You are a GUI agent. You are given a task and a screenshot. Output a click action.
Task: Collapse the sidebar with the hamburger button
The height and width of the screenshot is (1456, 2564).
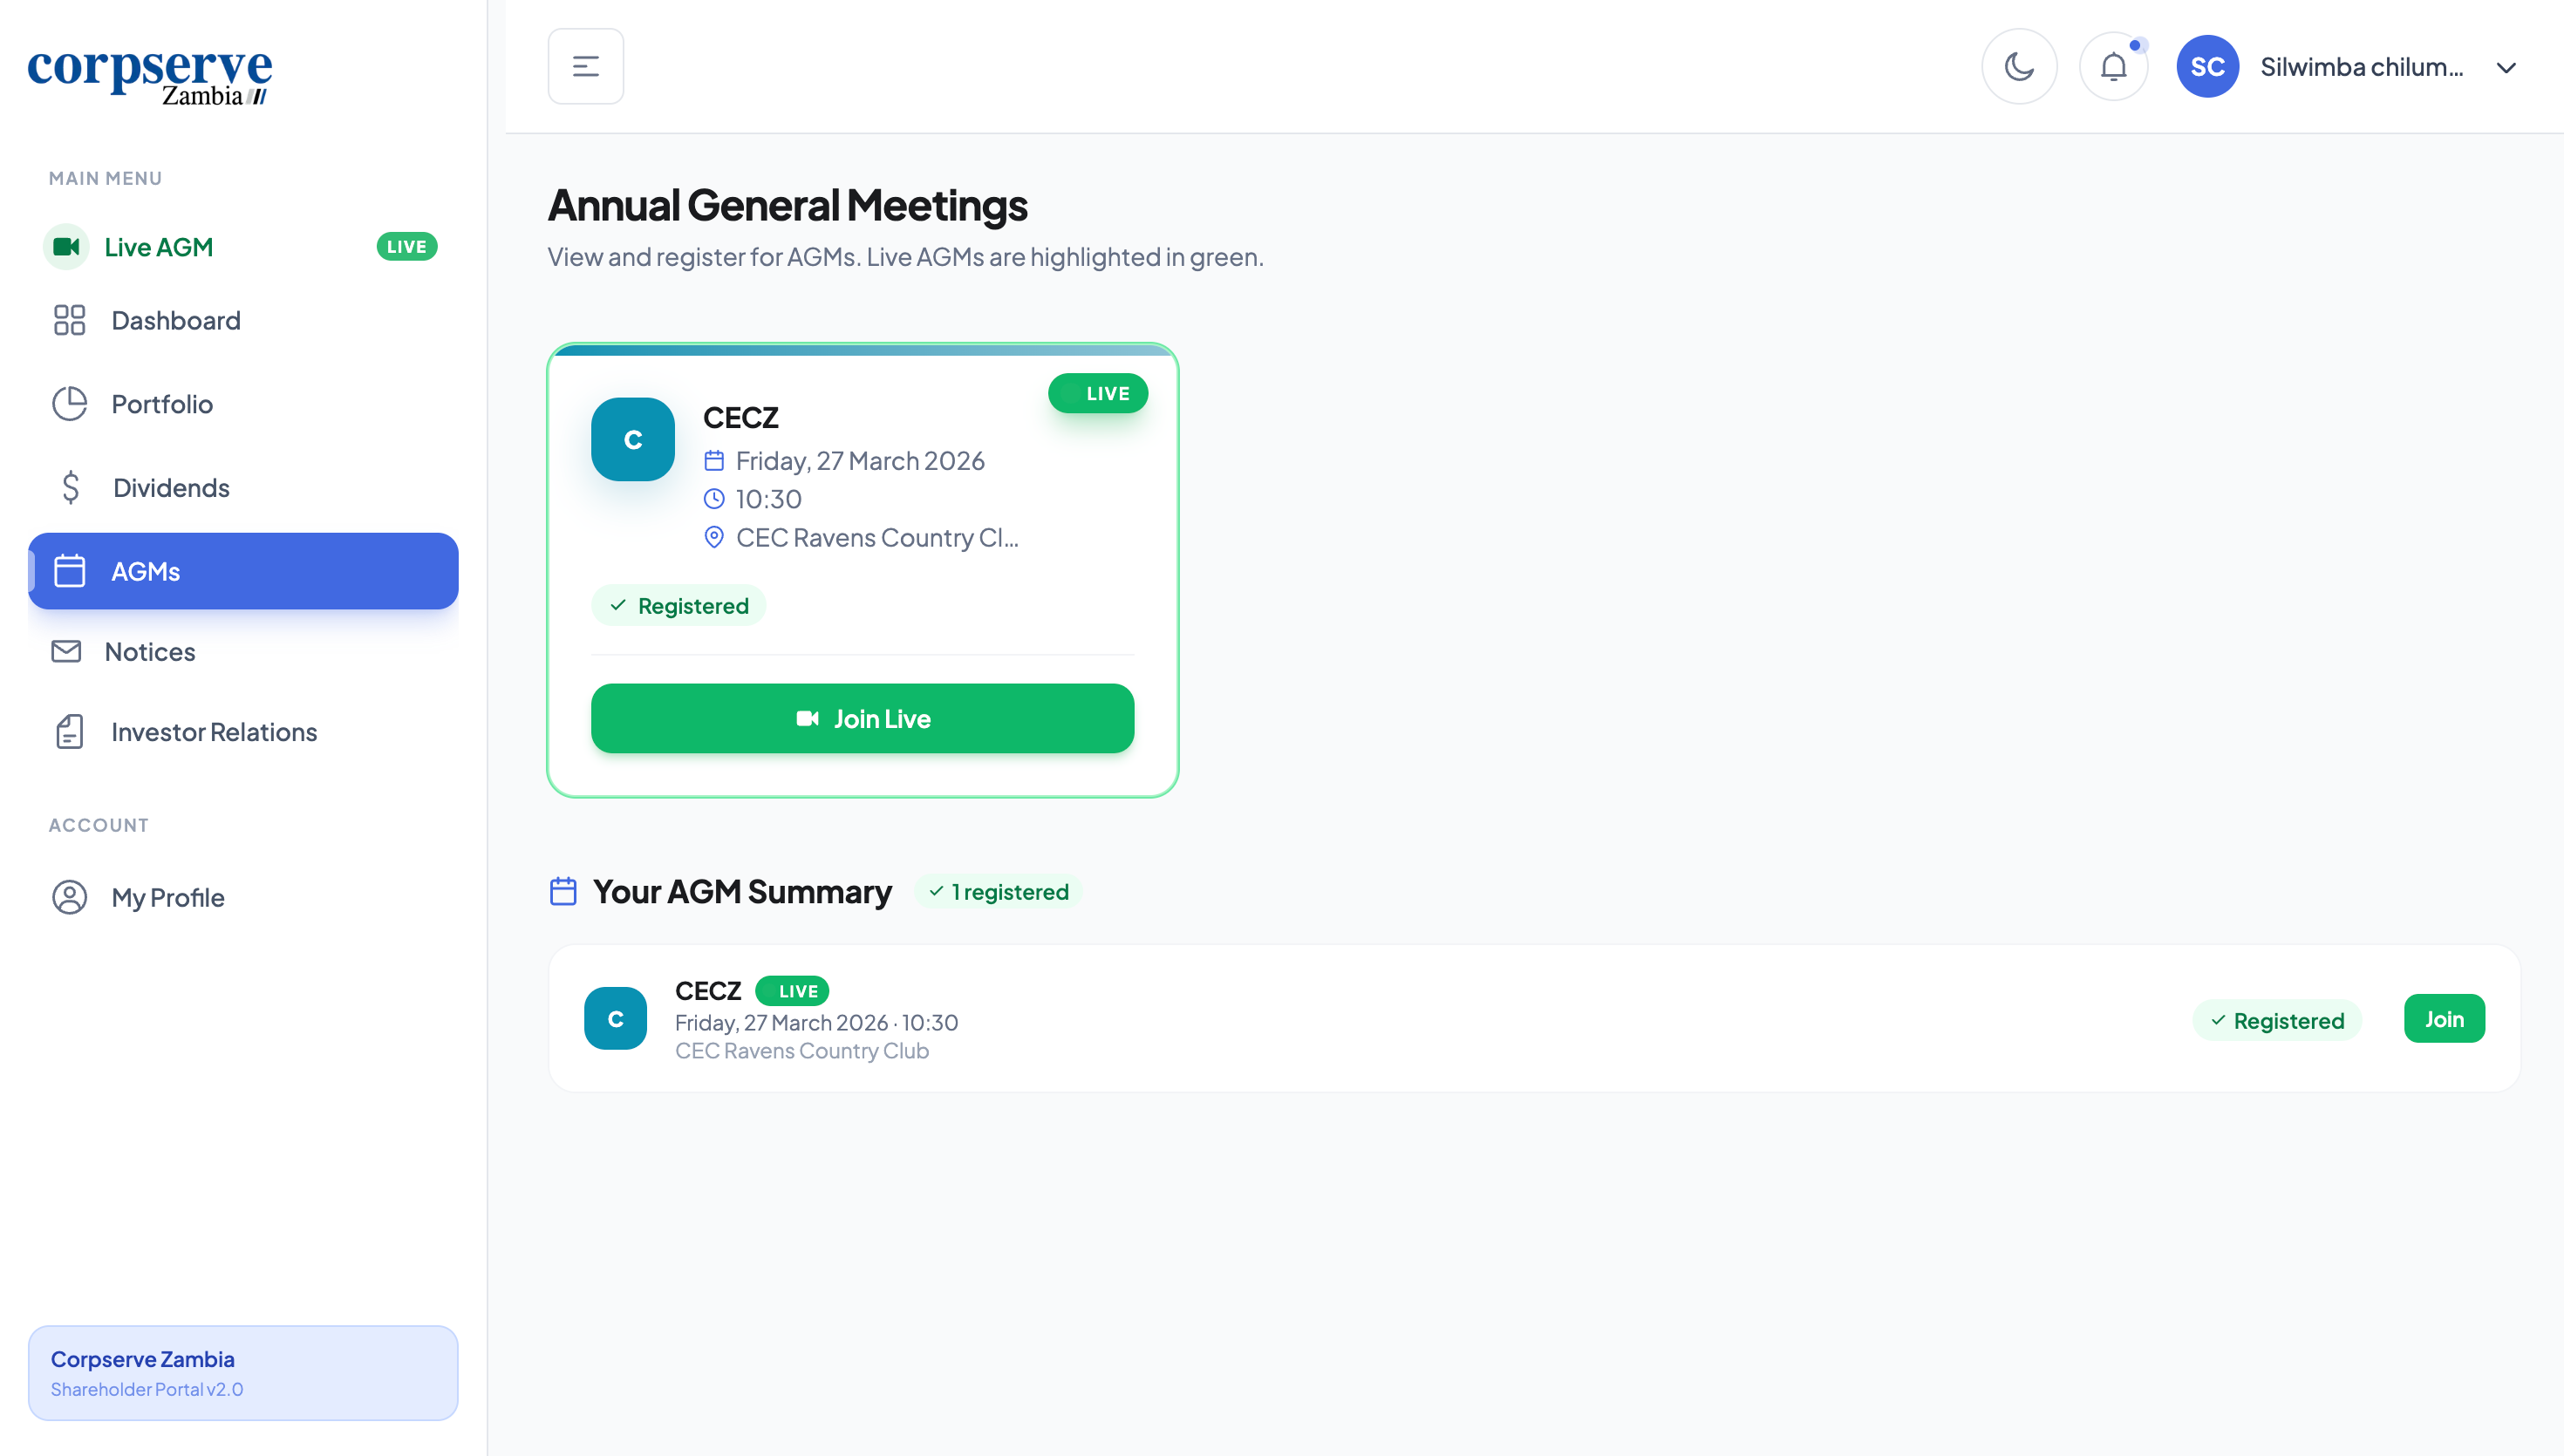point(586,67)
